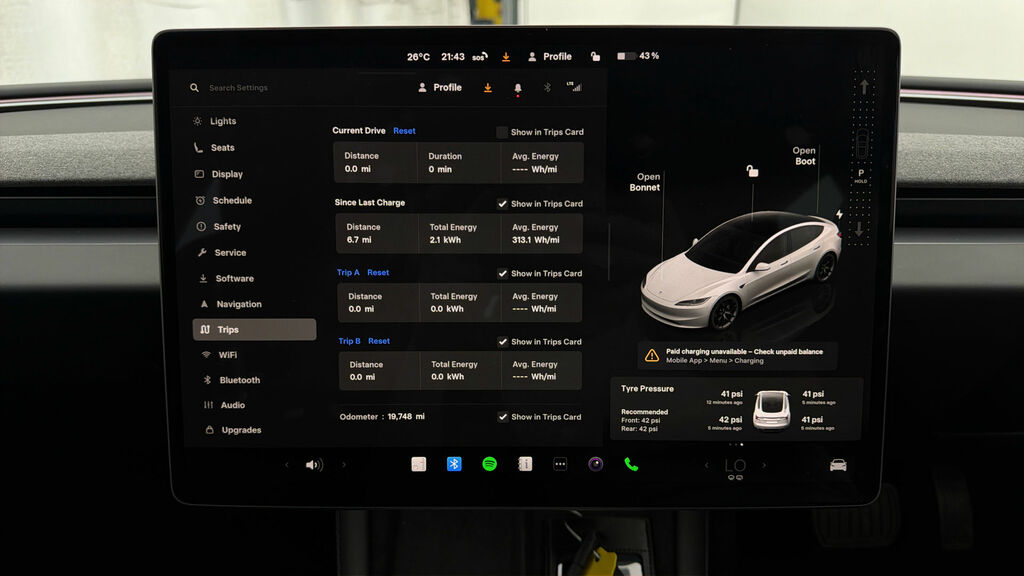Tap the Park hold P indicator
Screen dimensions: 1024x576
[861, 175]
